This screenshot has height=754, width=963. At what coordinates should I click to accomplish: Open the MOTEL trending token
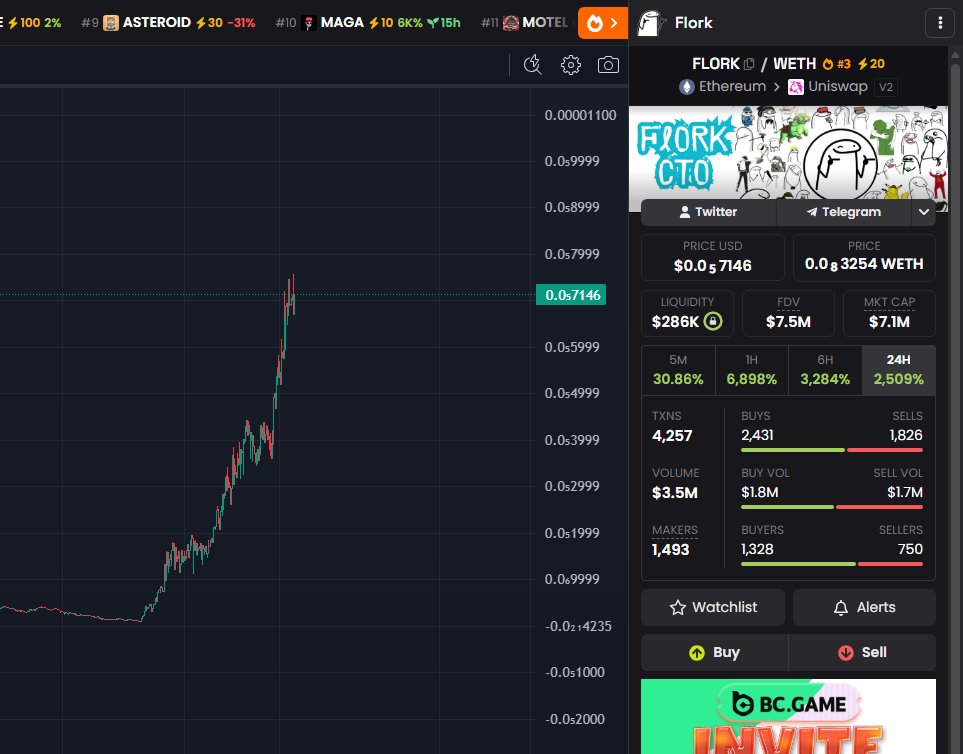point(525,23)
